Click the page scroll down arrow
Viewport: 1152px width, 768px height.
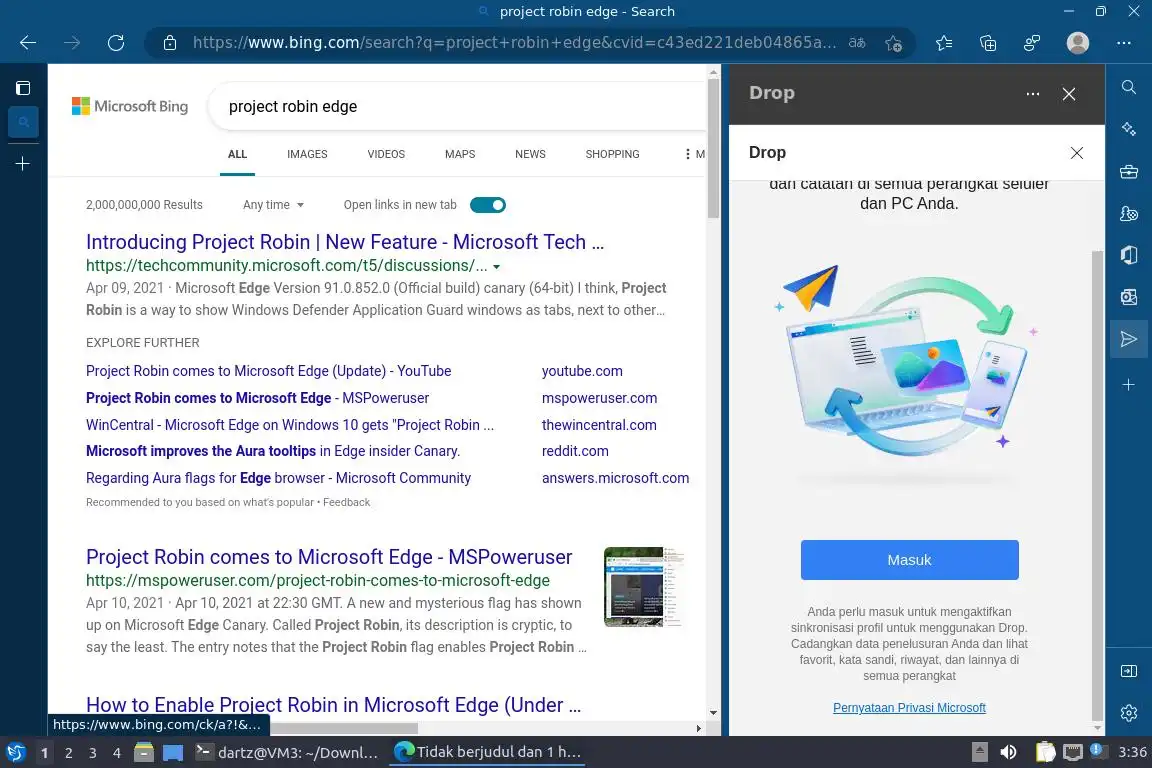[x=713, y=713]
